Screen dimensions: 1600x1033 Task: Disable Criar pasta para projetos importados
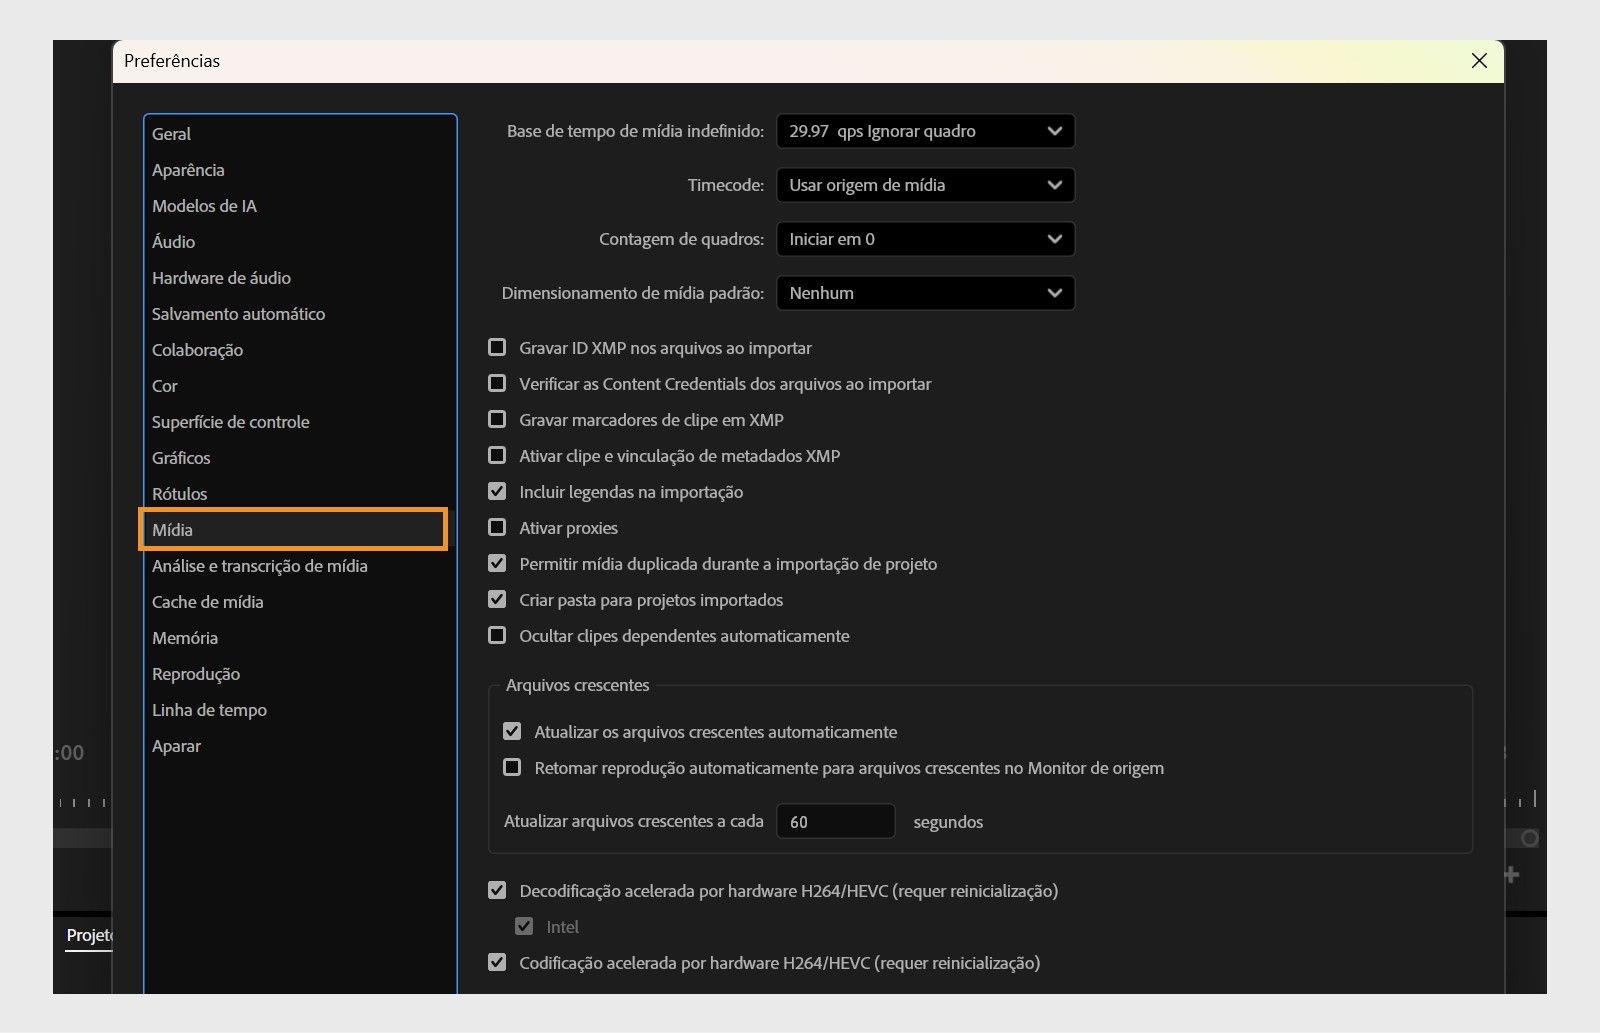pyautogui.click(x=497, y=599)
